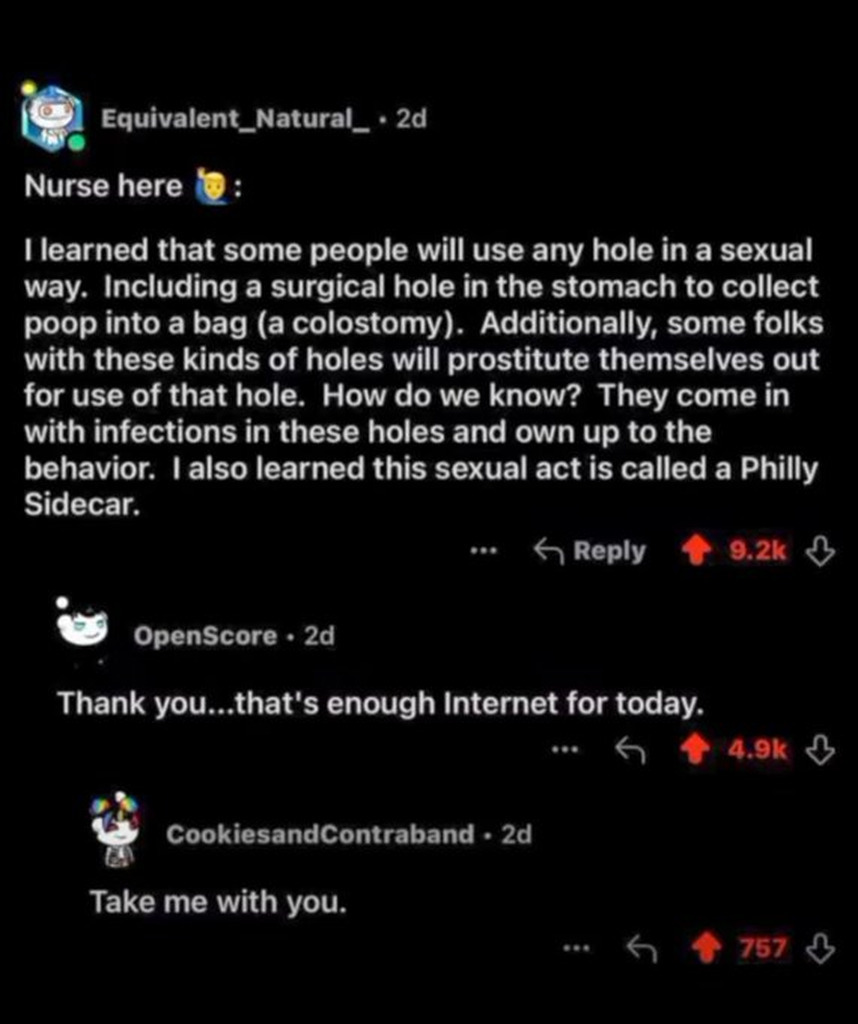
Task: Upvote the 4.9k comment
Action: pyautogui.click(x=696, y=749)
